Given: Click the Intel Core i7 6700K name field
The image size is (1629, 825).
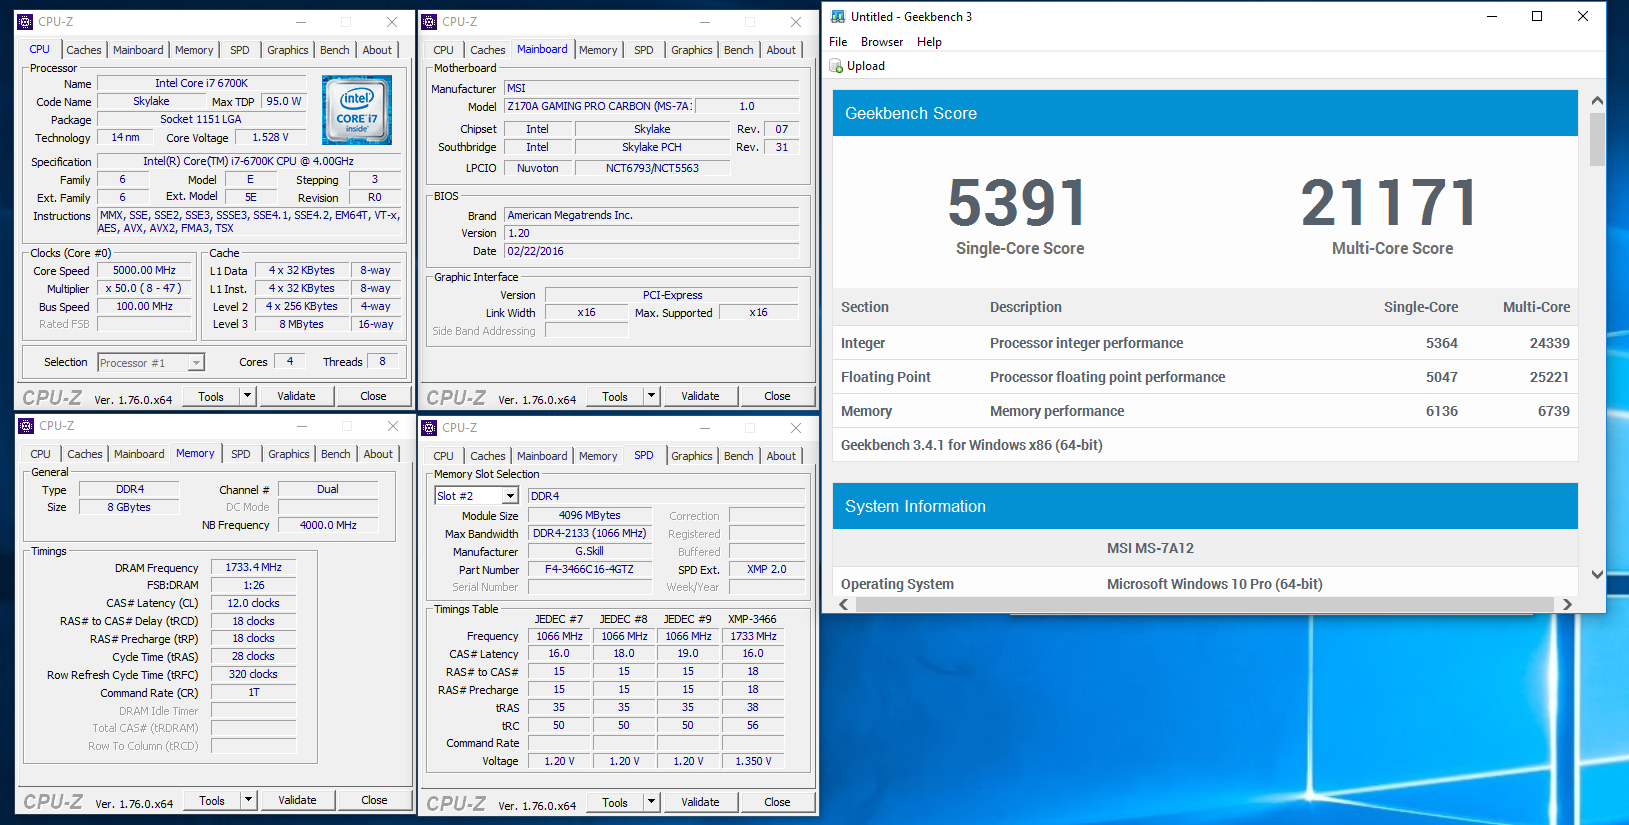Looking at the screenshot, I should click(201, 83).
